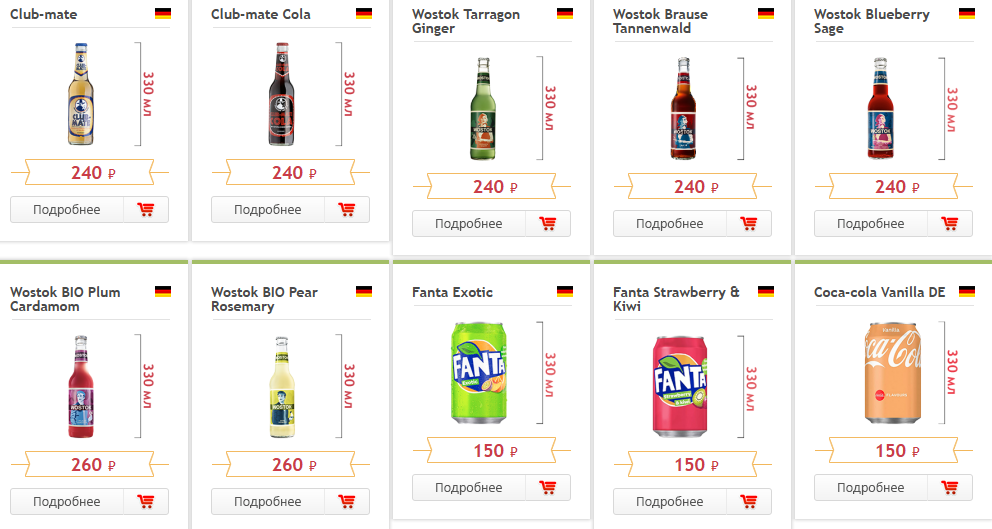Add Club-mate to cart via cart icon
The image size is (992, 529).
[x=146, y=210]
